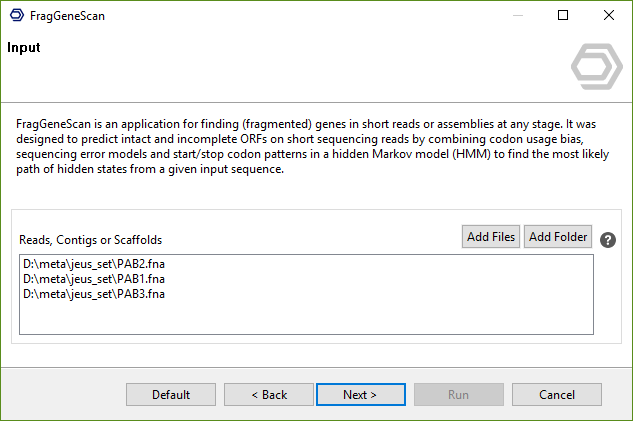
Task: Select PAB2.fna in the file list
Action: coord(93,265)
